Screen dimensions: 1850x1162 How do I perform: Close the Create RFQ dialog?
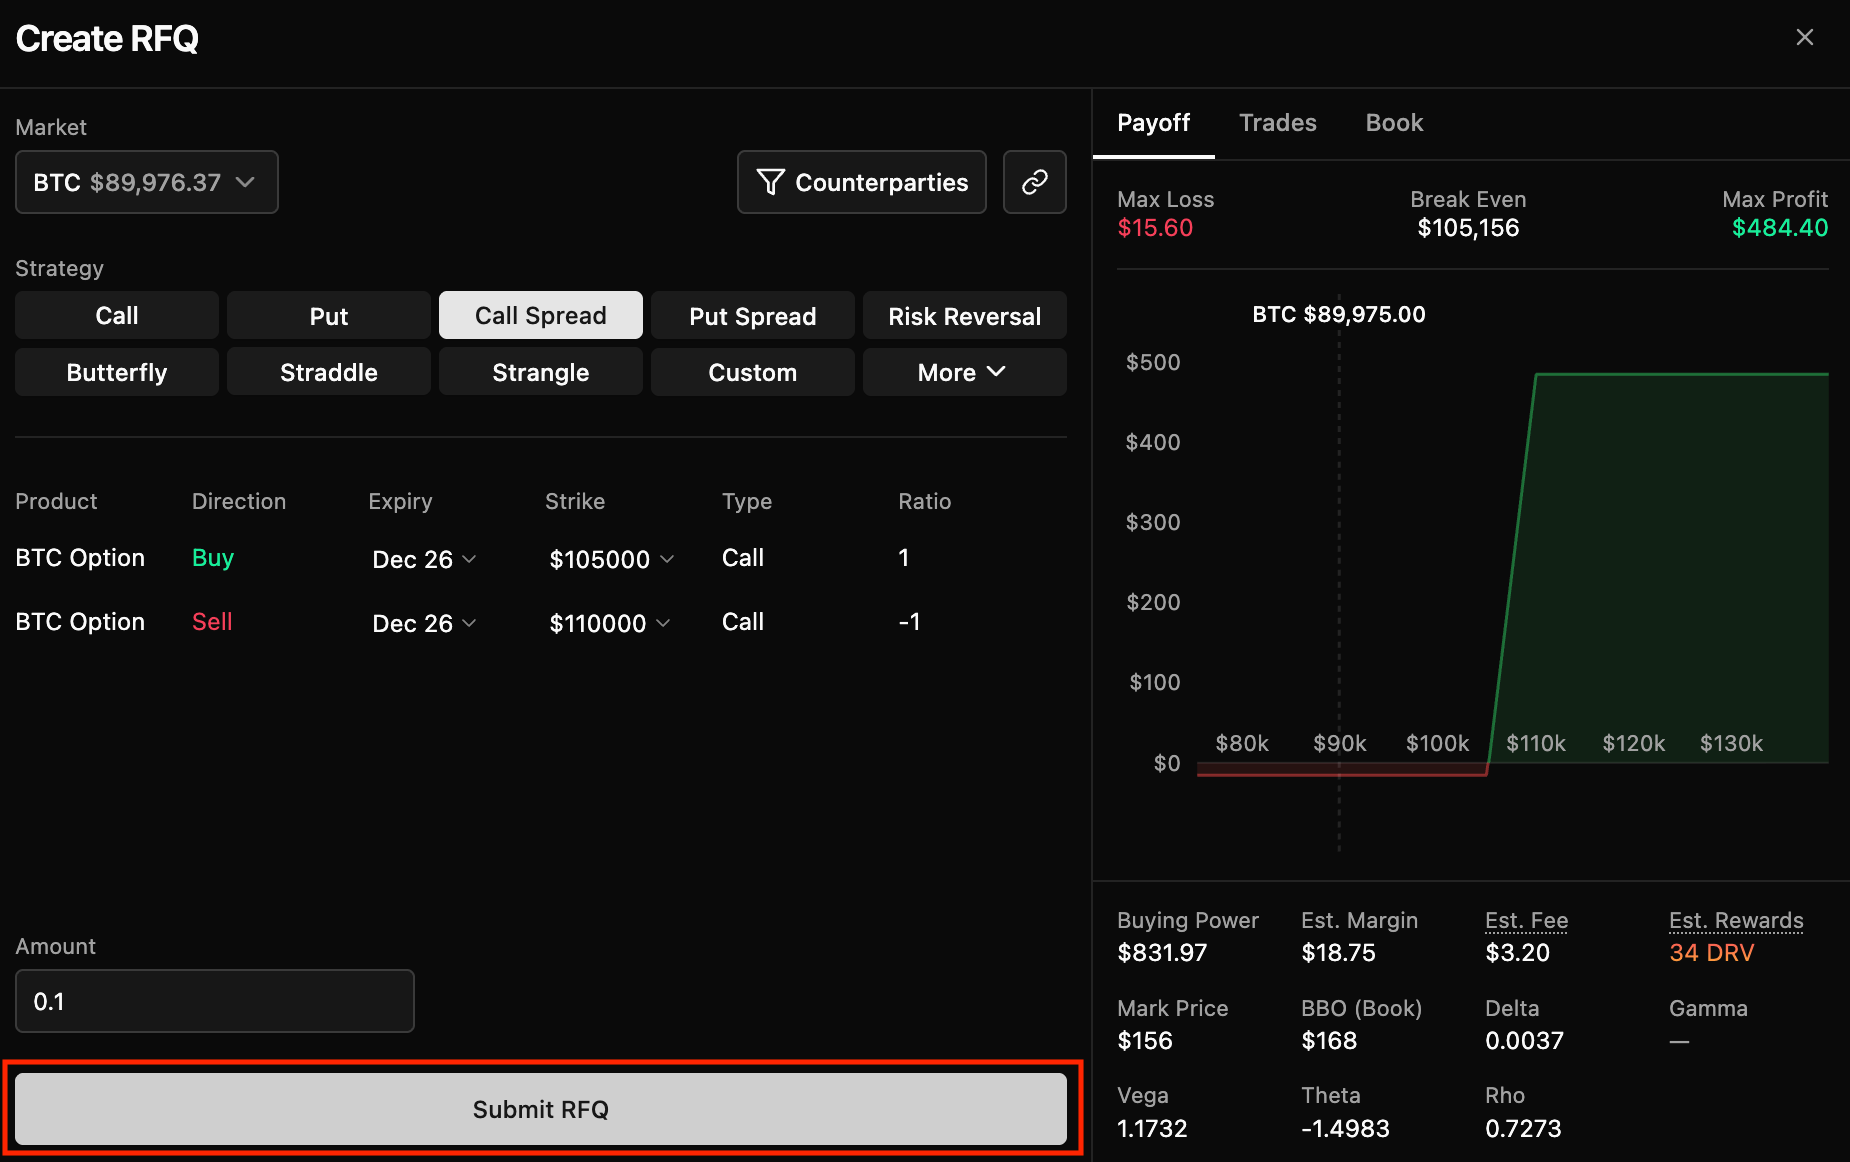point(1804,38)
